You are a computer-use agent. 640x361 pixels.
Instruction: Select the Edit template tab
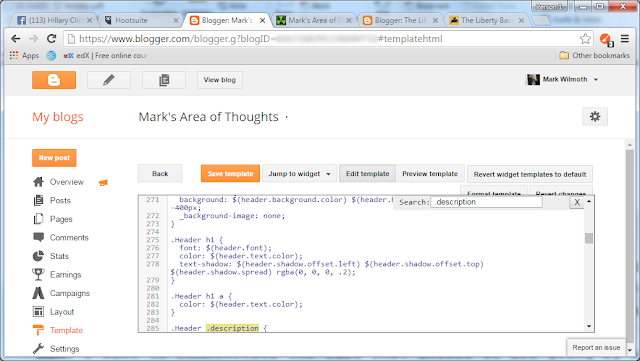pos(367,174)
